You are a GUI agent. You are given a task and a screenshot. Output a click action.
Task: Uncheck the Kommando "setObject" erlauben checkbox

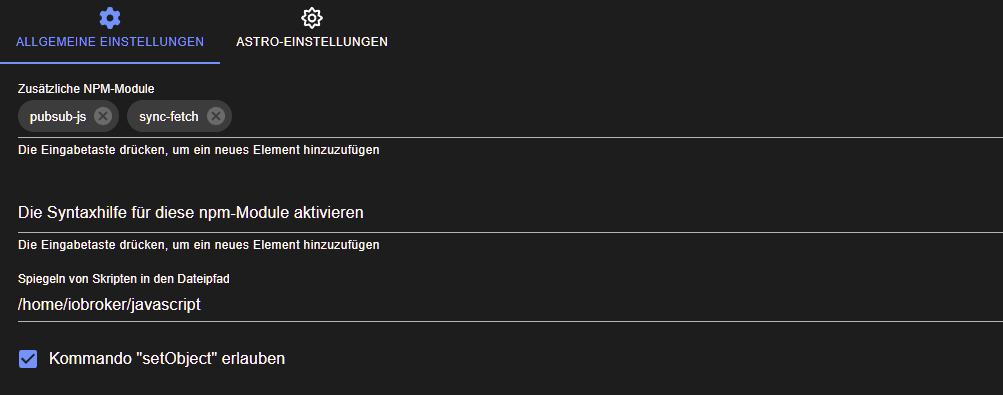pos(28,359)
